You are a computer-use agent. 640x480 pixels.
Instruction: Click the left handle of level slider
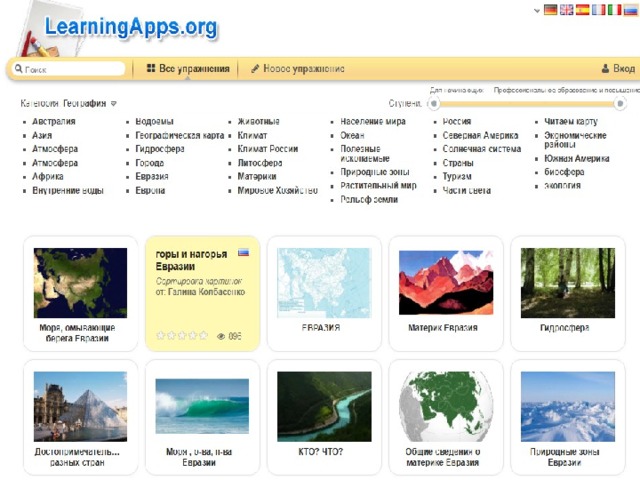pos(434,103)
